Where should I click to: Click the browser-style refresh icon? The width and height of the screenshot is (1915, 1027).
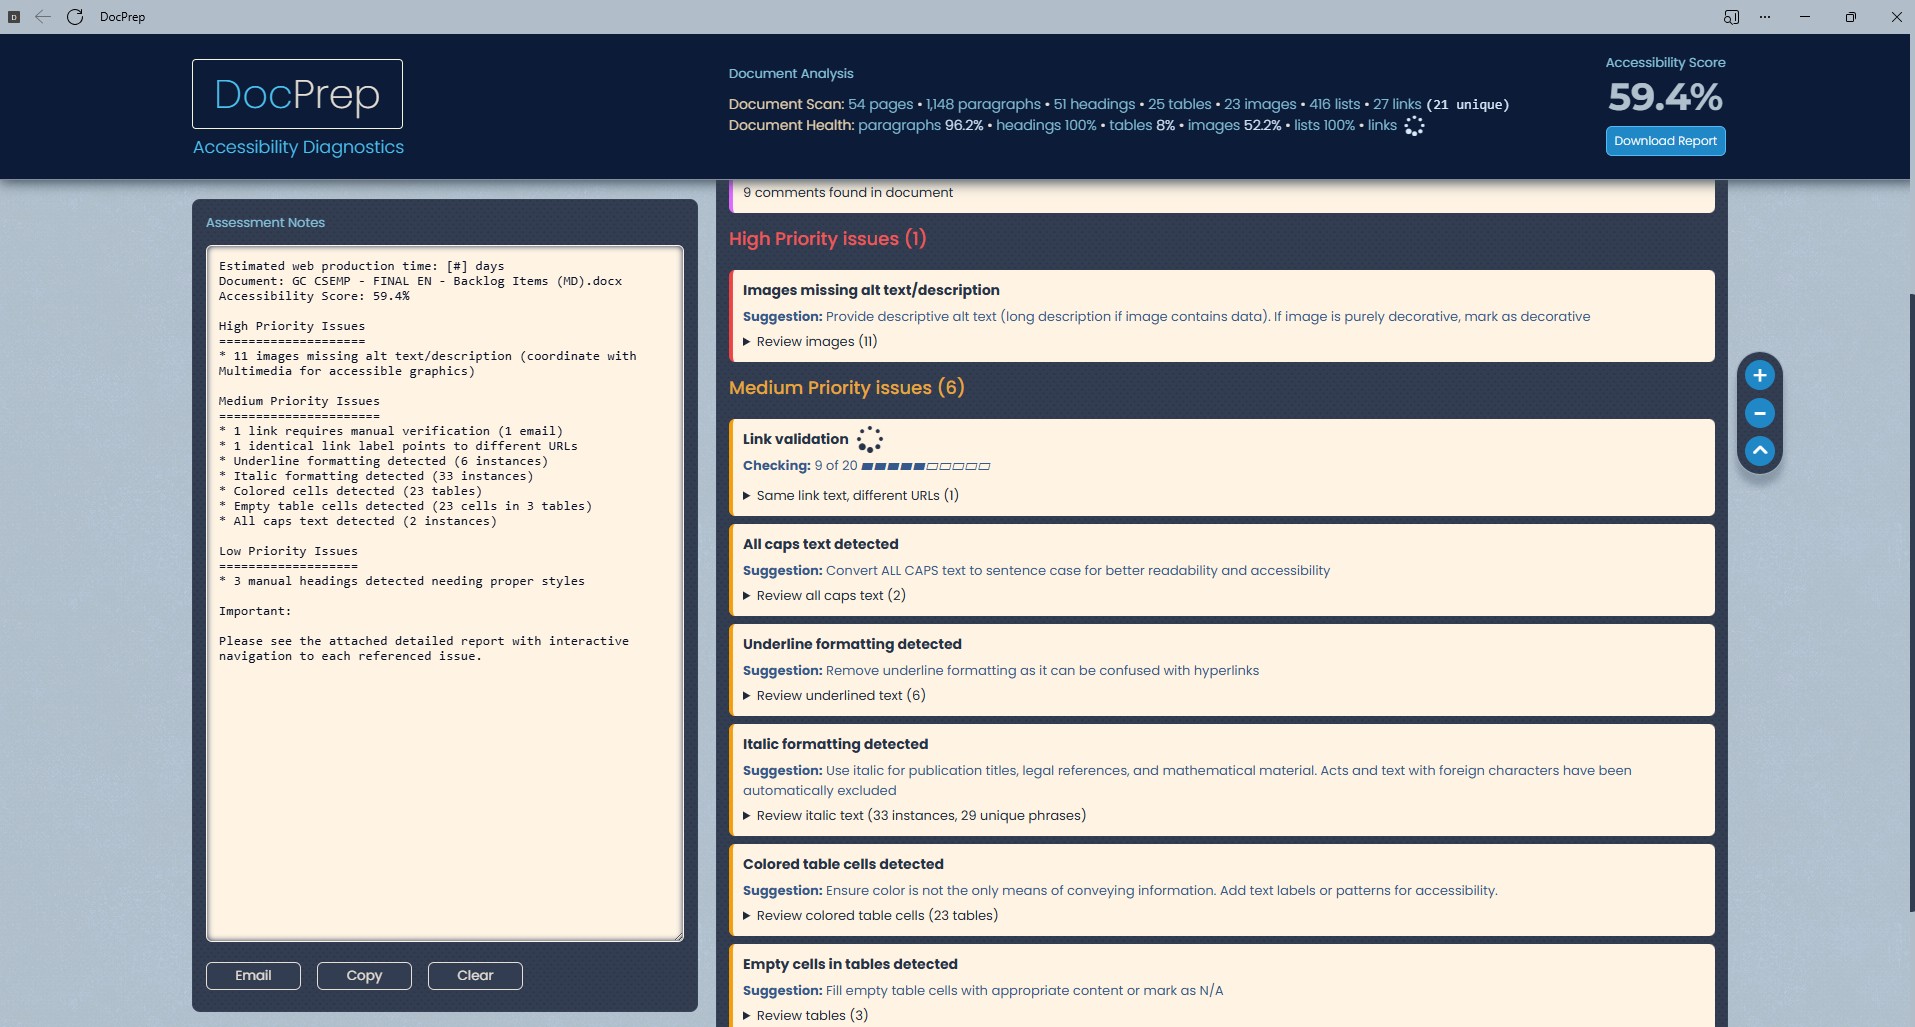coord(75,17)
